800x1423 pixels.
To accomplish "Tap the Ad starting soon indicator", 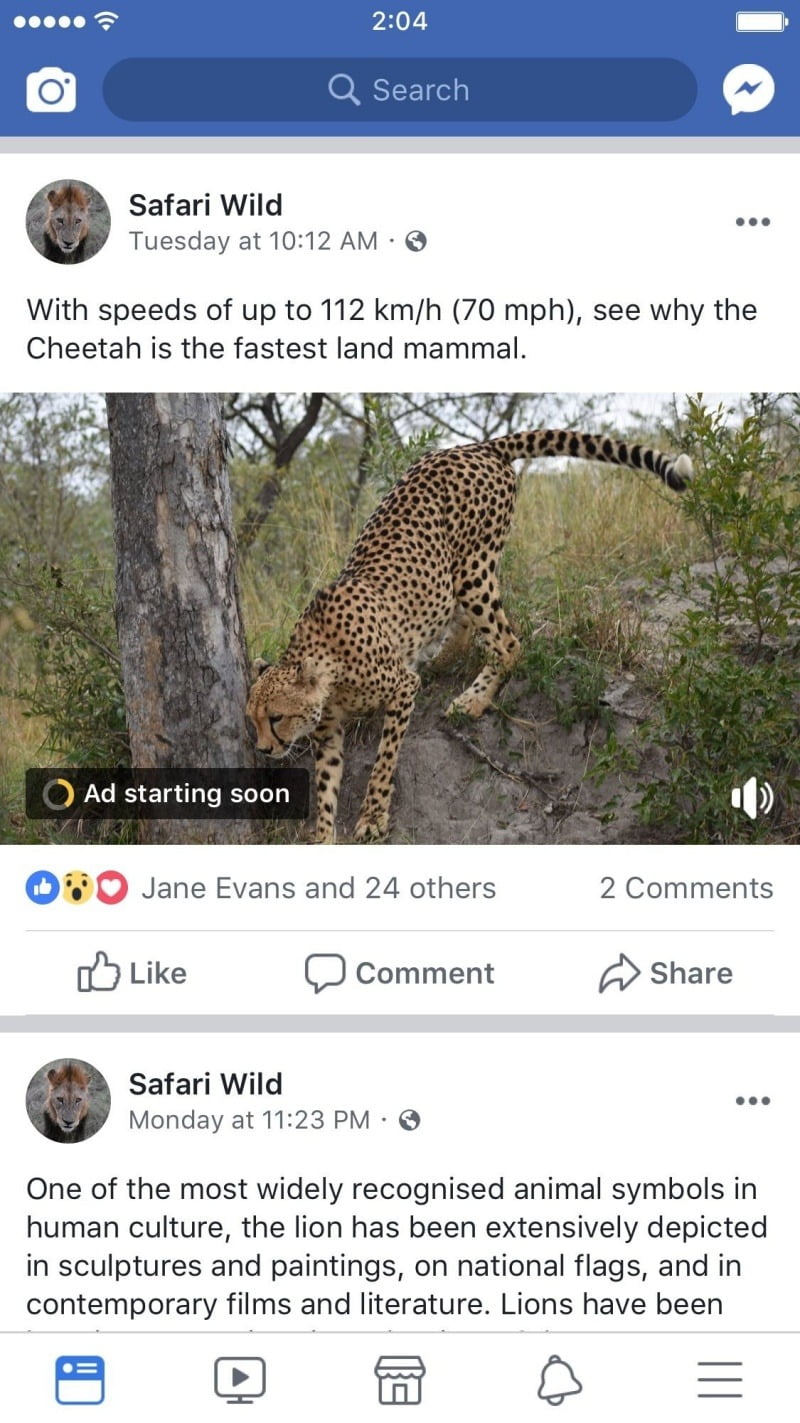I will click(167, 794).
